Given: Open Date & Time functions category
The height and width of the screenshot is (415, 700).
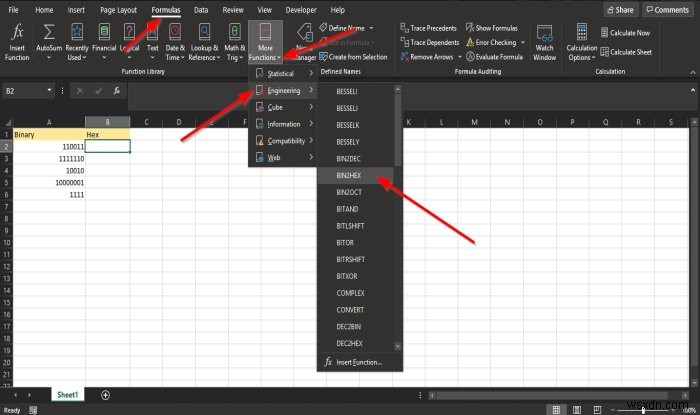Looking at the screenshot, I should 175,42.
